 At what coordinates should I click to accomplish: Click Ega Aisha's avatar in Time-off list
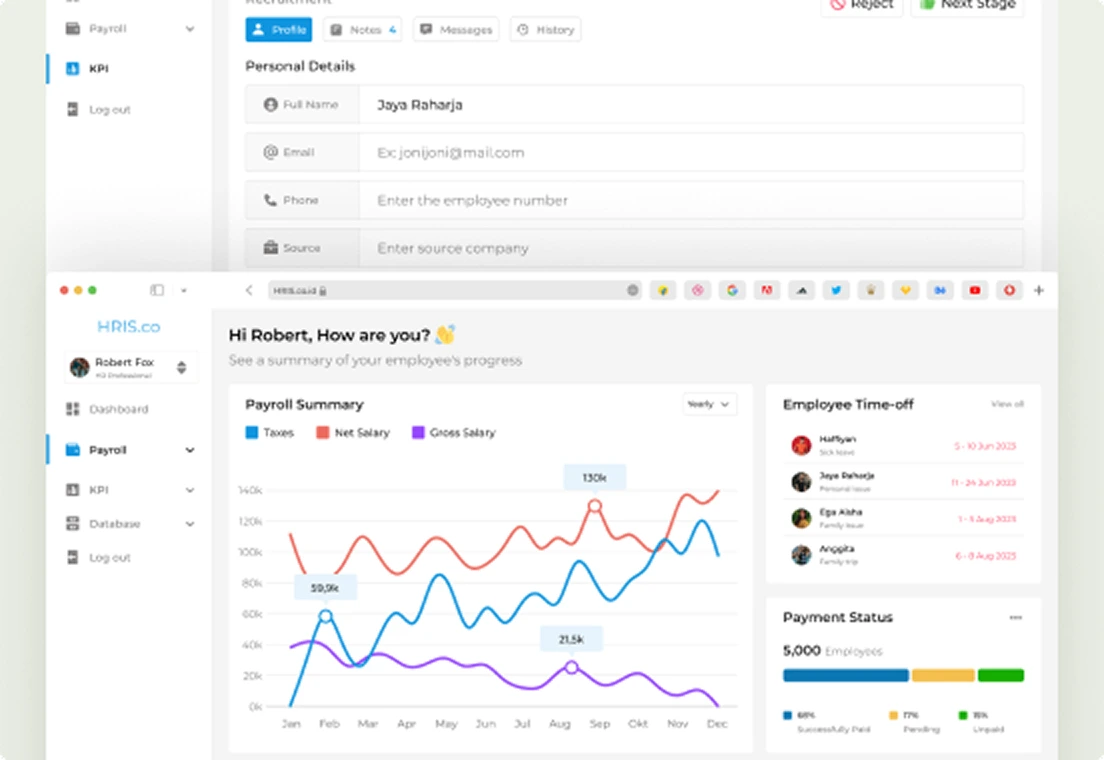[x=801, y=518]
